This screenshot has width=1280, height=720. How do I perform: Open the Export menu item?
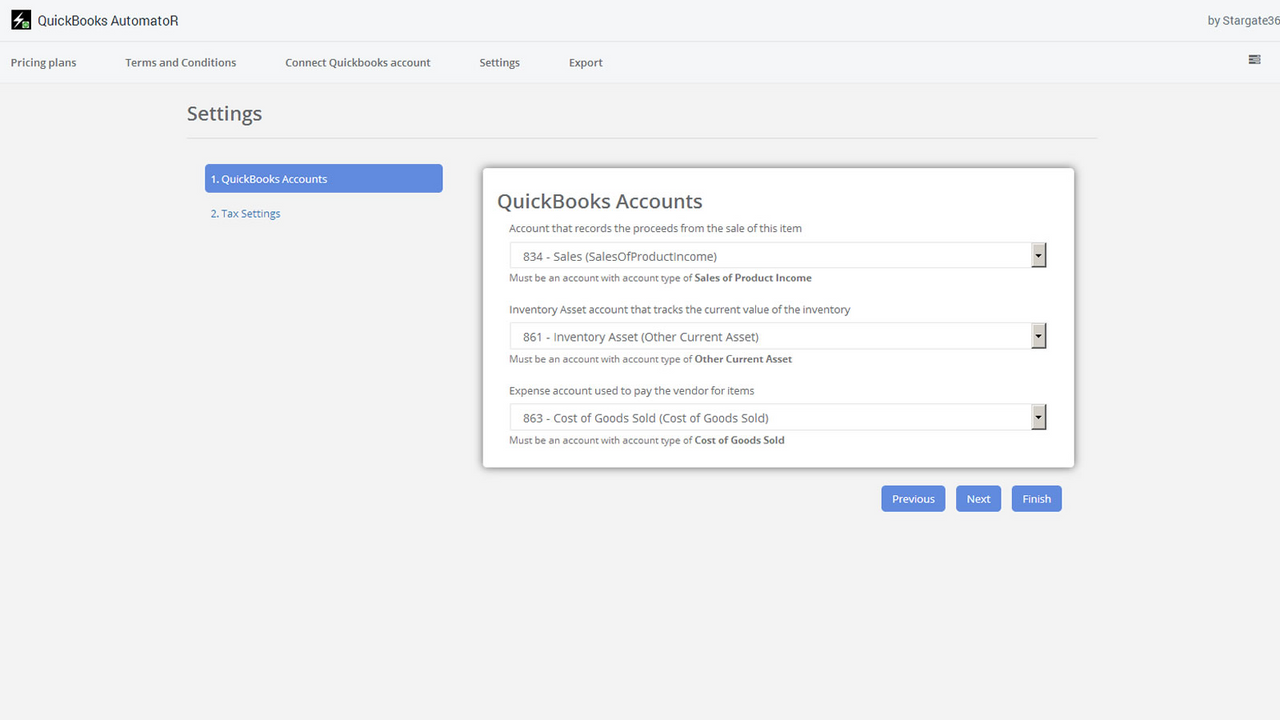coord(586,62)
